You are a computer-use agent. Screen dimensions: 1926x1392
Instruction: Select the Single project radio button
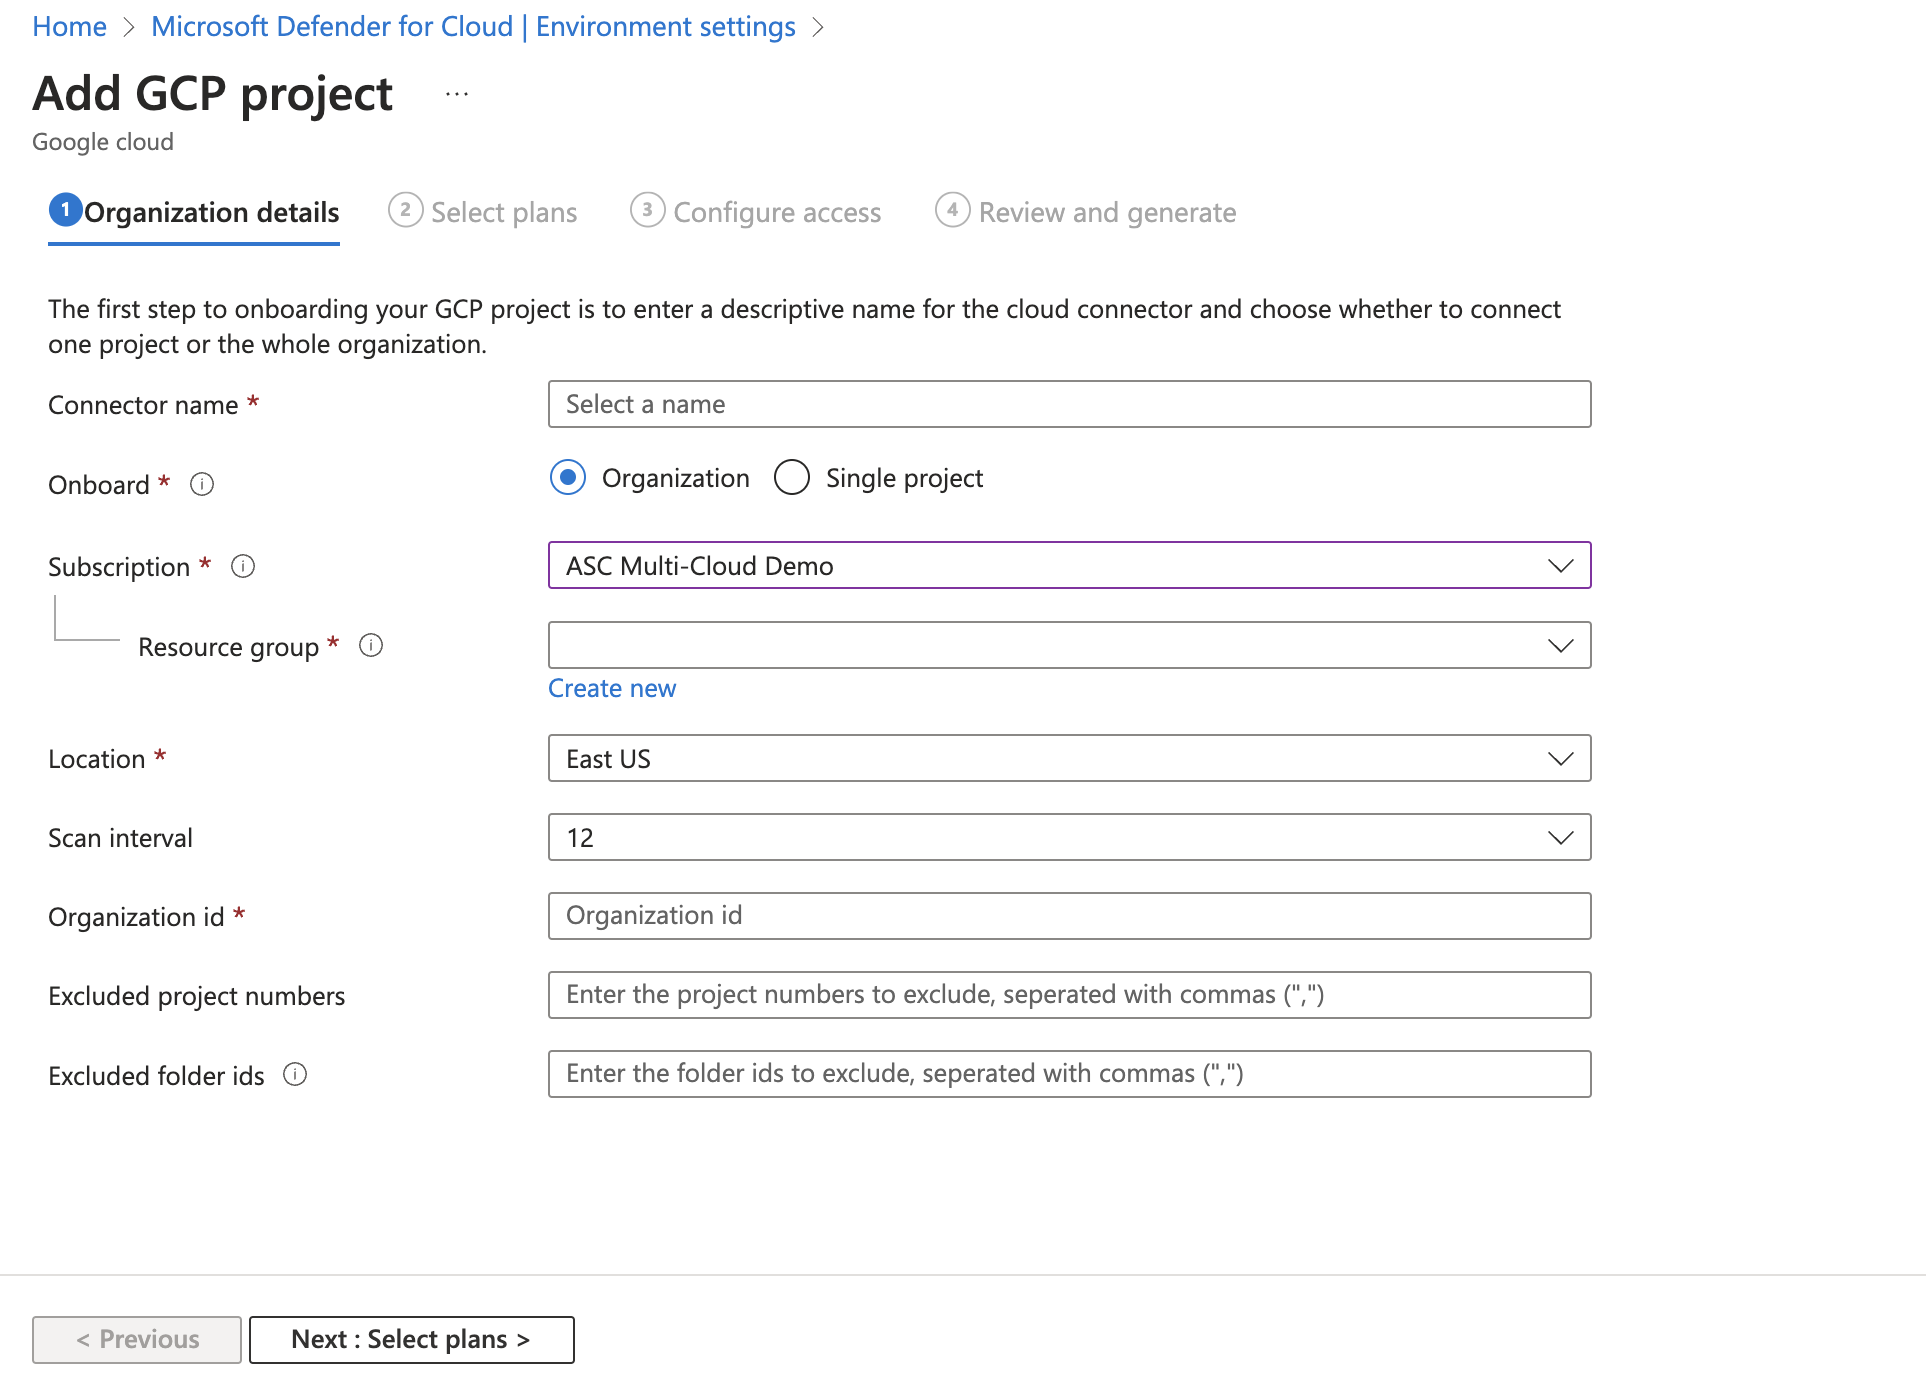pyautogui.click(x=791, y=477)
